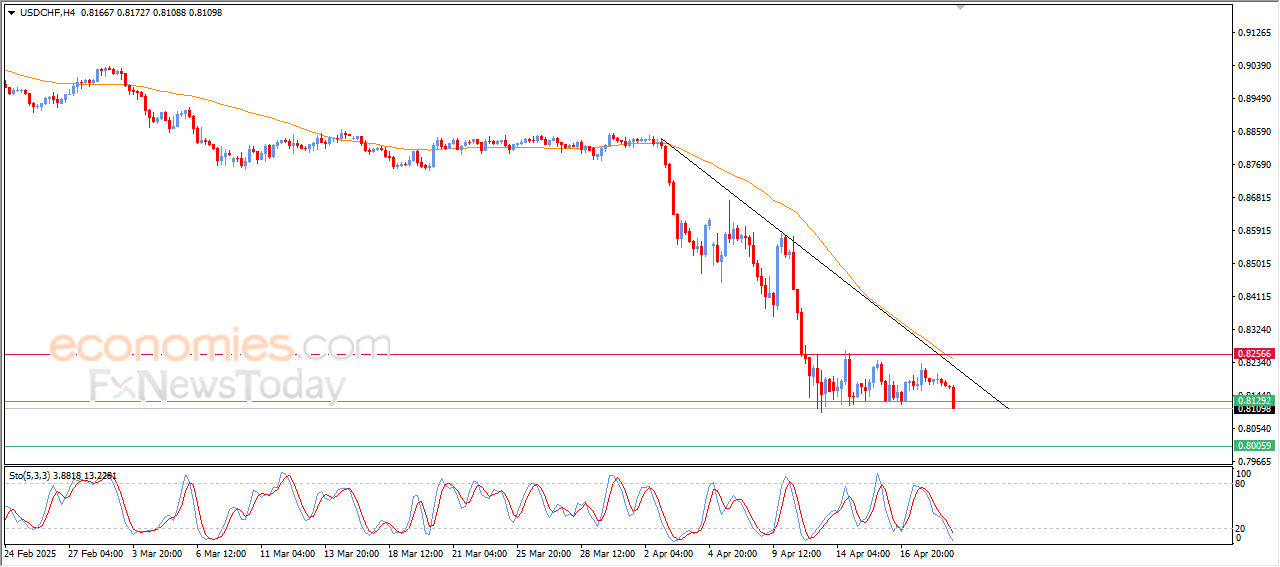The image size is (1280, 567).
Task: Select the green horizontal line at 0.80059
Action: tap(617, 446)
